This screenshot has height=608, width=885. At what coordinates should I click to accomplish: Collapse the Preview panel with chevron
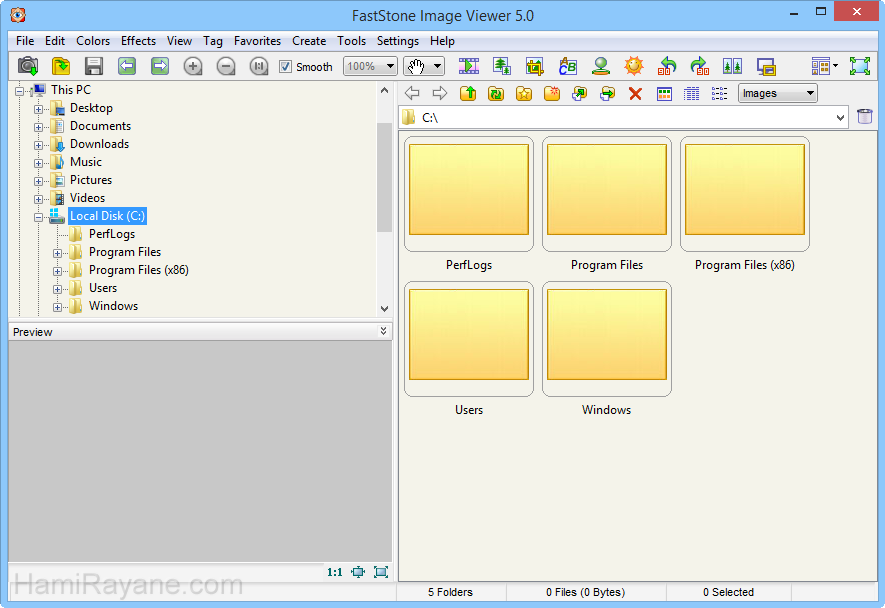point(384,331)
